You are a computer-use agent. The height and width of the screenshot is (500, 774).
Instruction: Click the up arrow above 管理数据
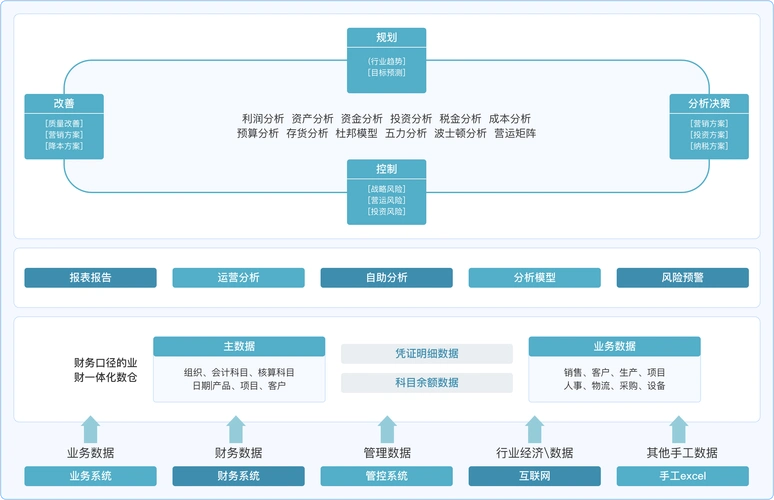387,430
